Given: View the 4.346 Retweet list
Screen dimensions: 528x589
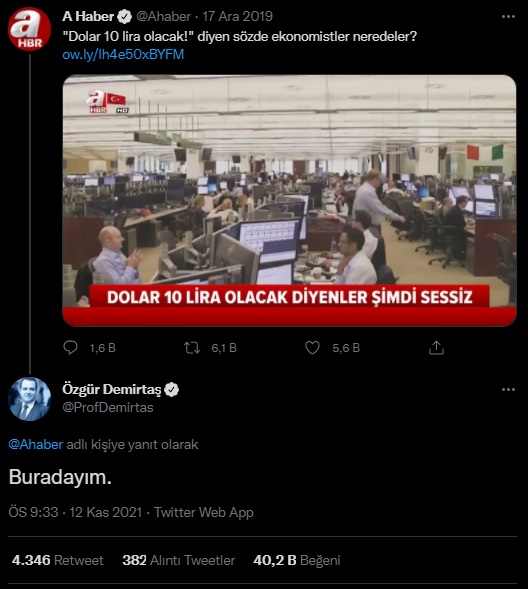Looking at the screenshot, I should 57,560.
